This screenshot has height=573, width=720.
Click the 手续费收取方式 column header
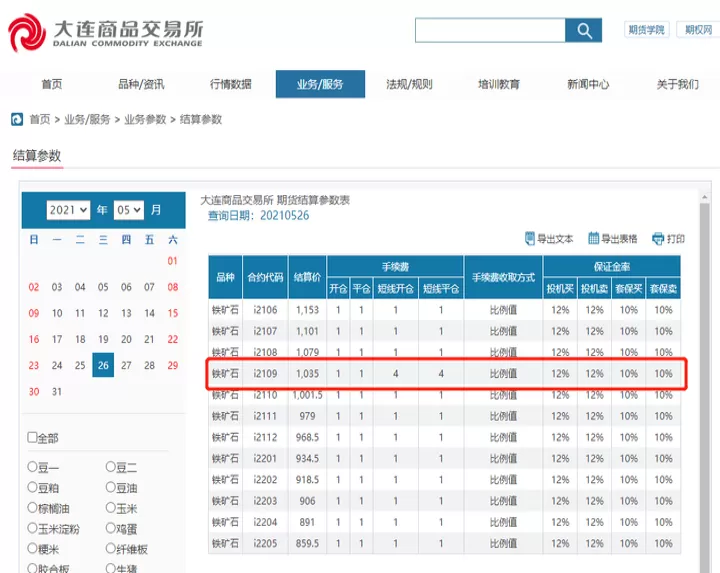point(503,277)
